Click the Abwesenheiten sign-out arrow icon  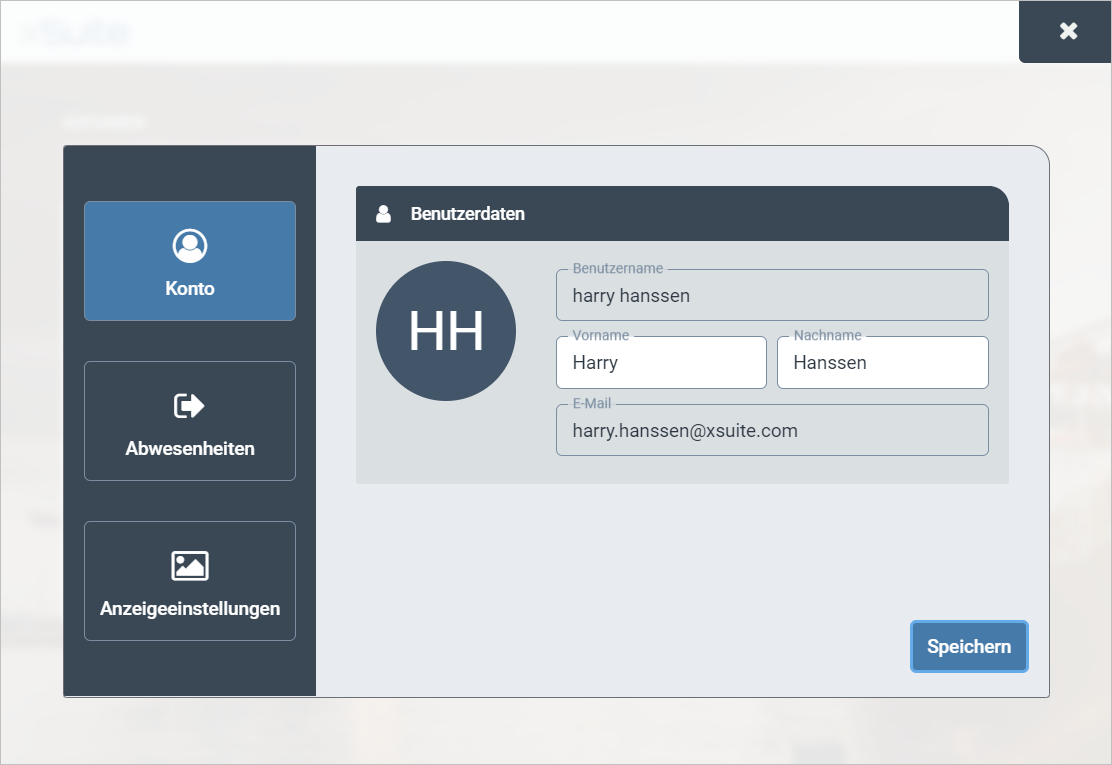pyautogui.click(x=190, y=406)
